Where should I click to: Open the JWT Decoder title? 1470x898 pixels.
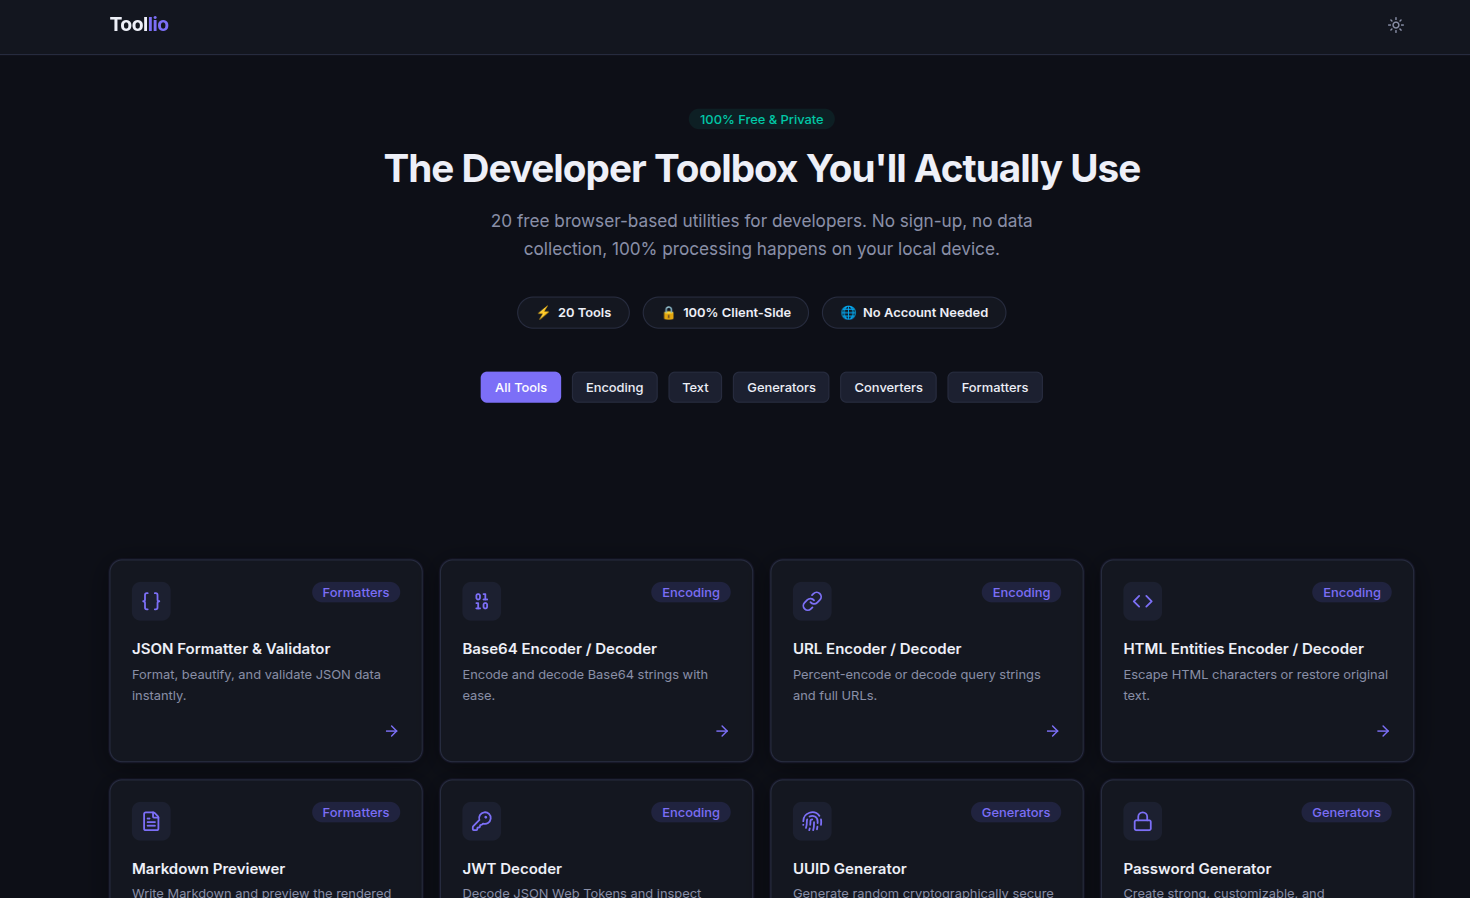[512, 869]
